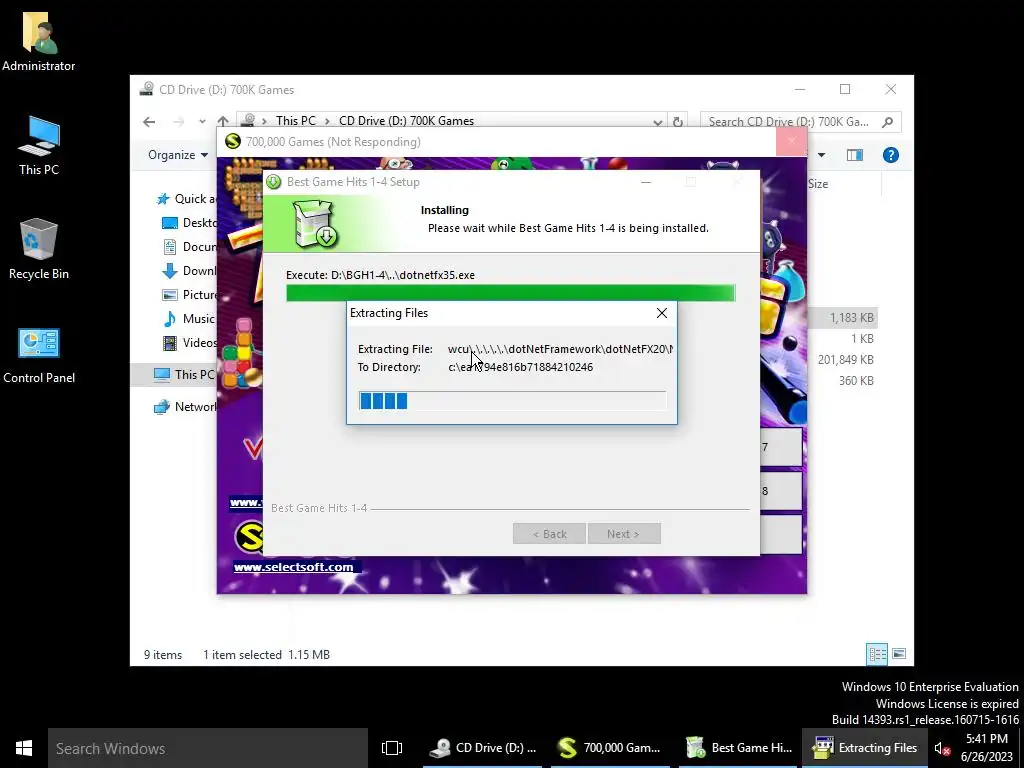Open the Windows Start menu
Image resolution: width=1024 pixels, height=768 pixels.
[24, 748]
